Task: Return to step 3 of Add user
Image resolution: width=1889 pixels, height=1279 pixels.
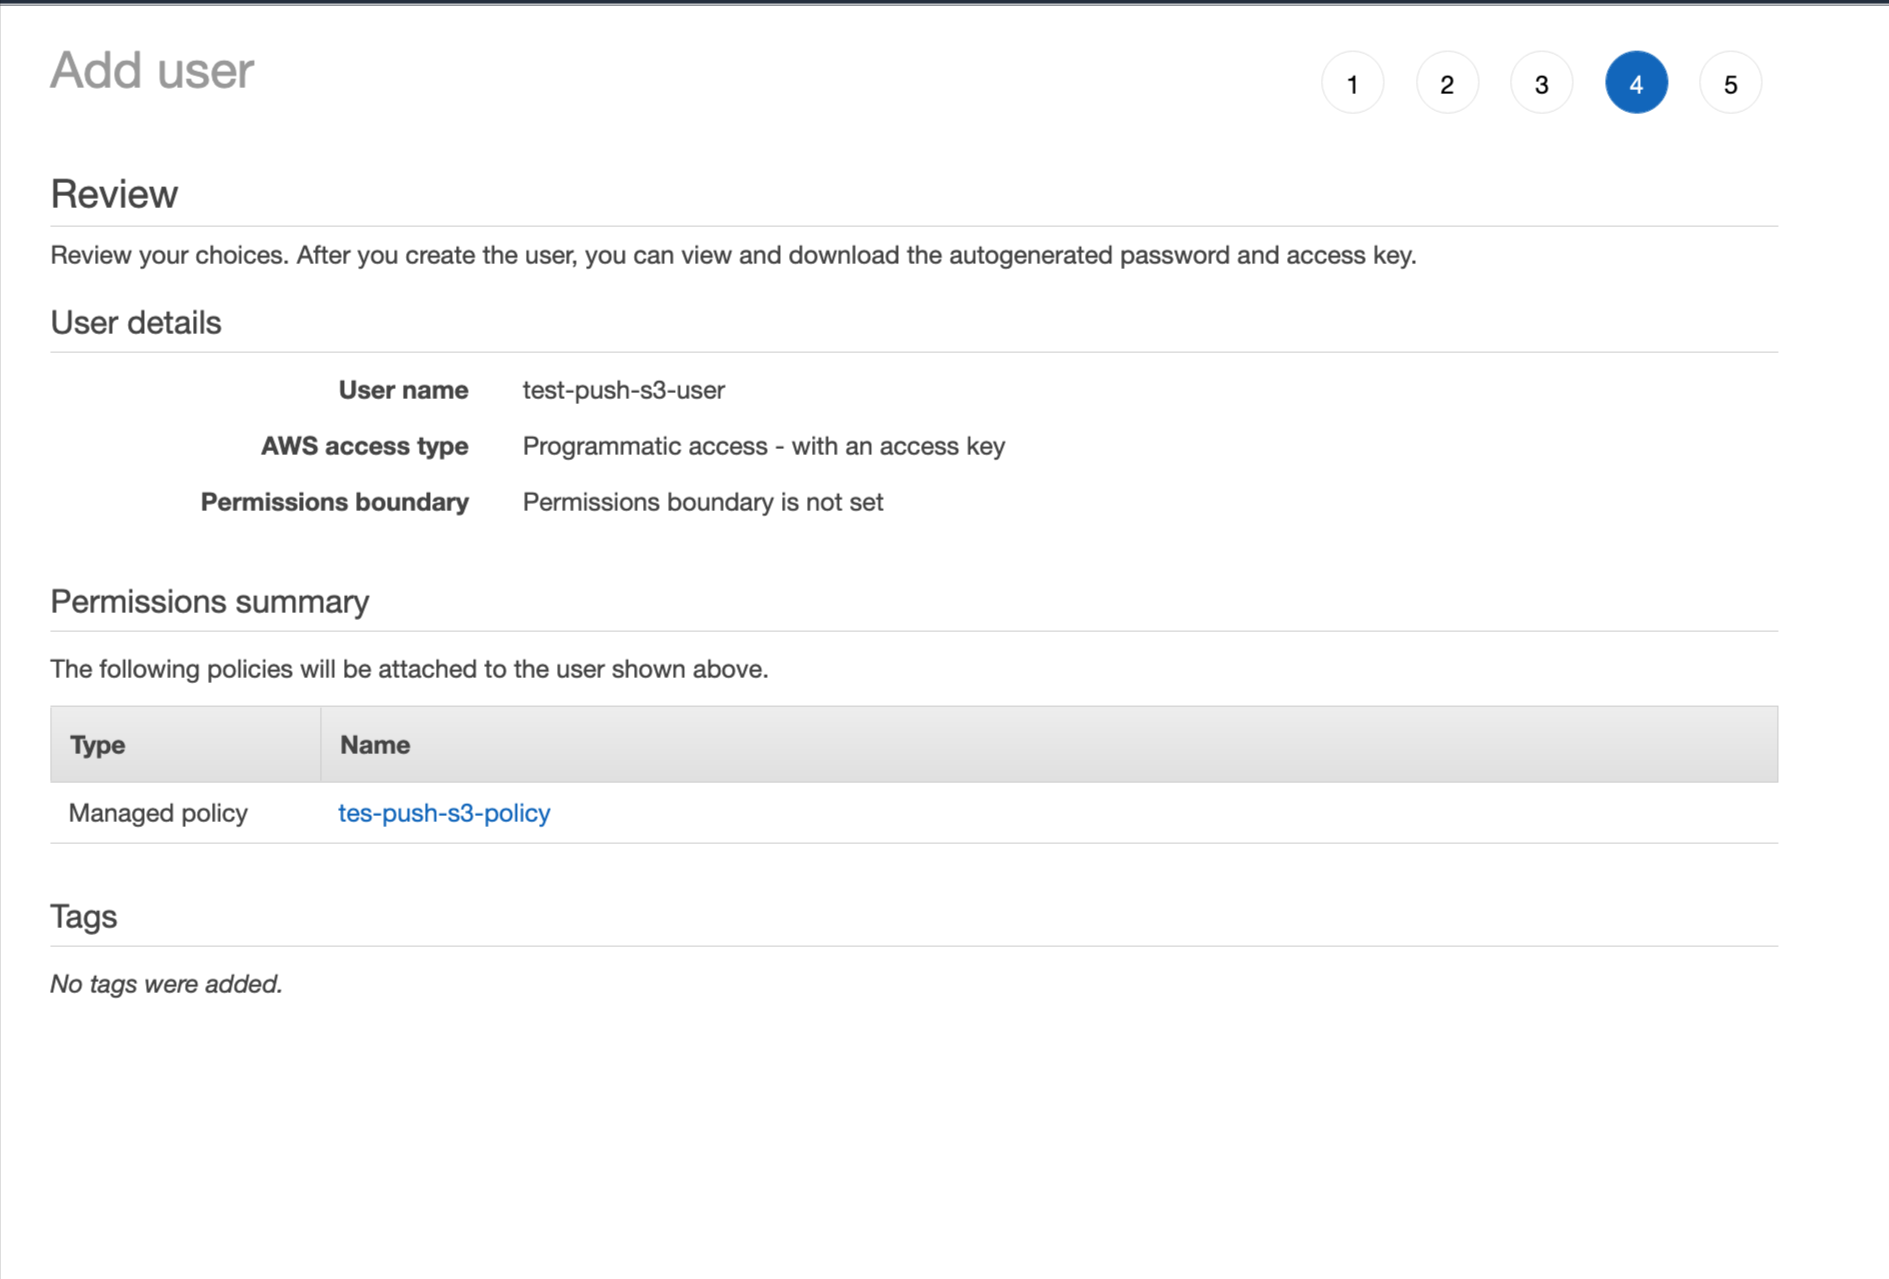Action: click(1541, 83)
